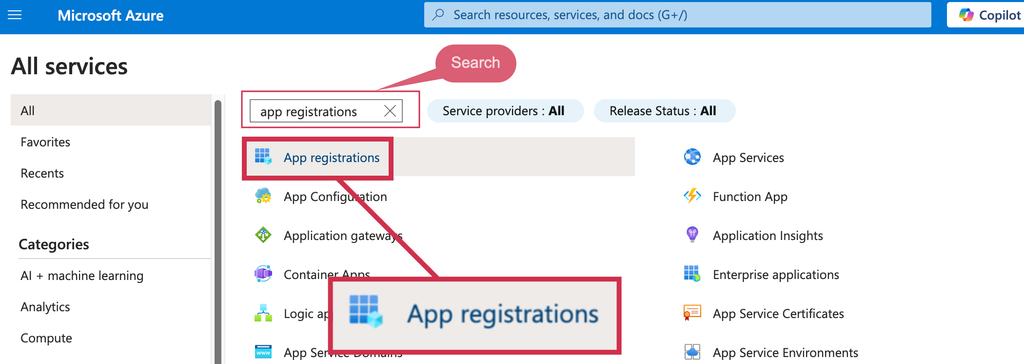
Task: Open the Application Insights link
Action: [767, 236]
